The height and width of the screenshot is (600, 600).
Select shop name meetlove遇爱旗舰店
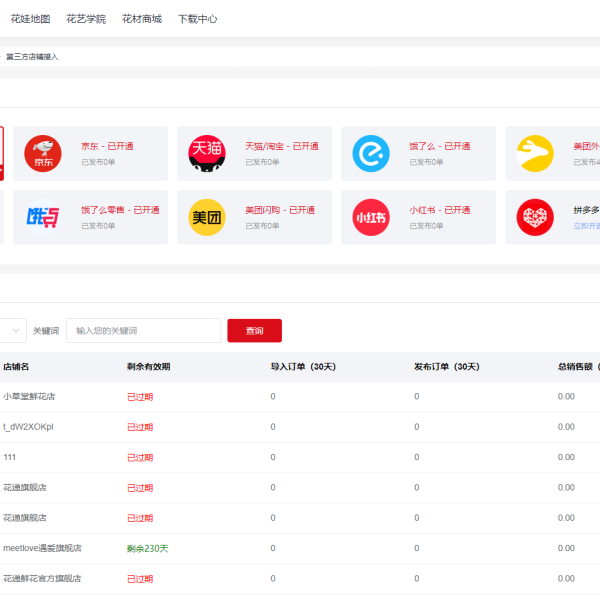(42, 548)
